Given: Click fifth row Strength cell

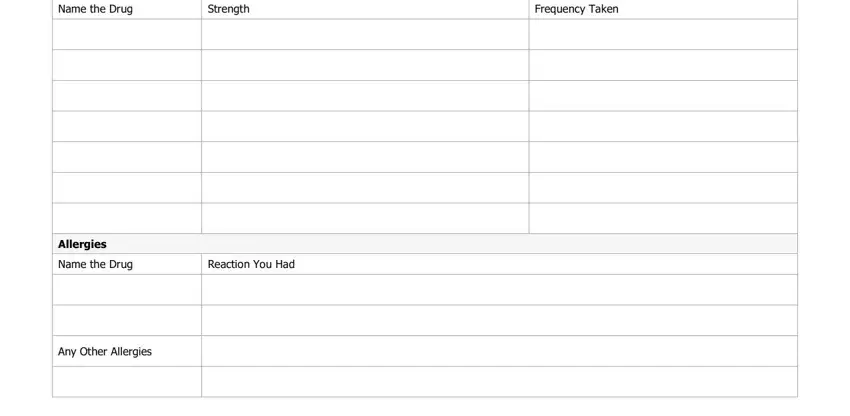Looking at the screenshot, I should 365,157.
